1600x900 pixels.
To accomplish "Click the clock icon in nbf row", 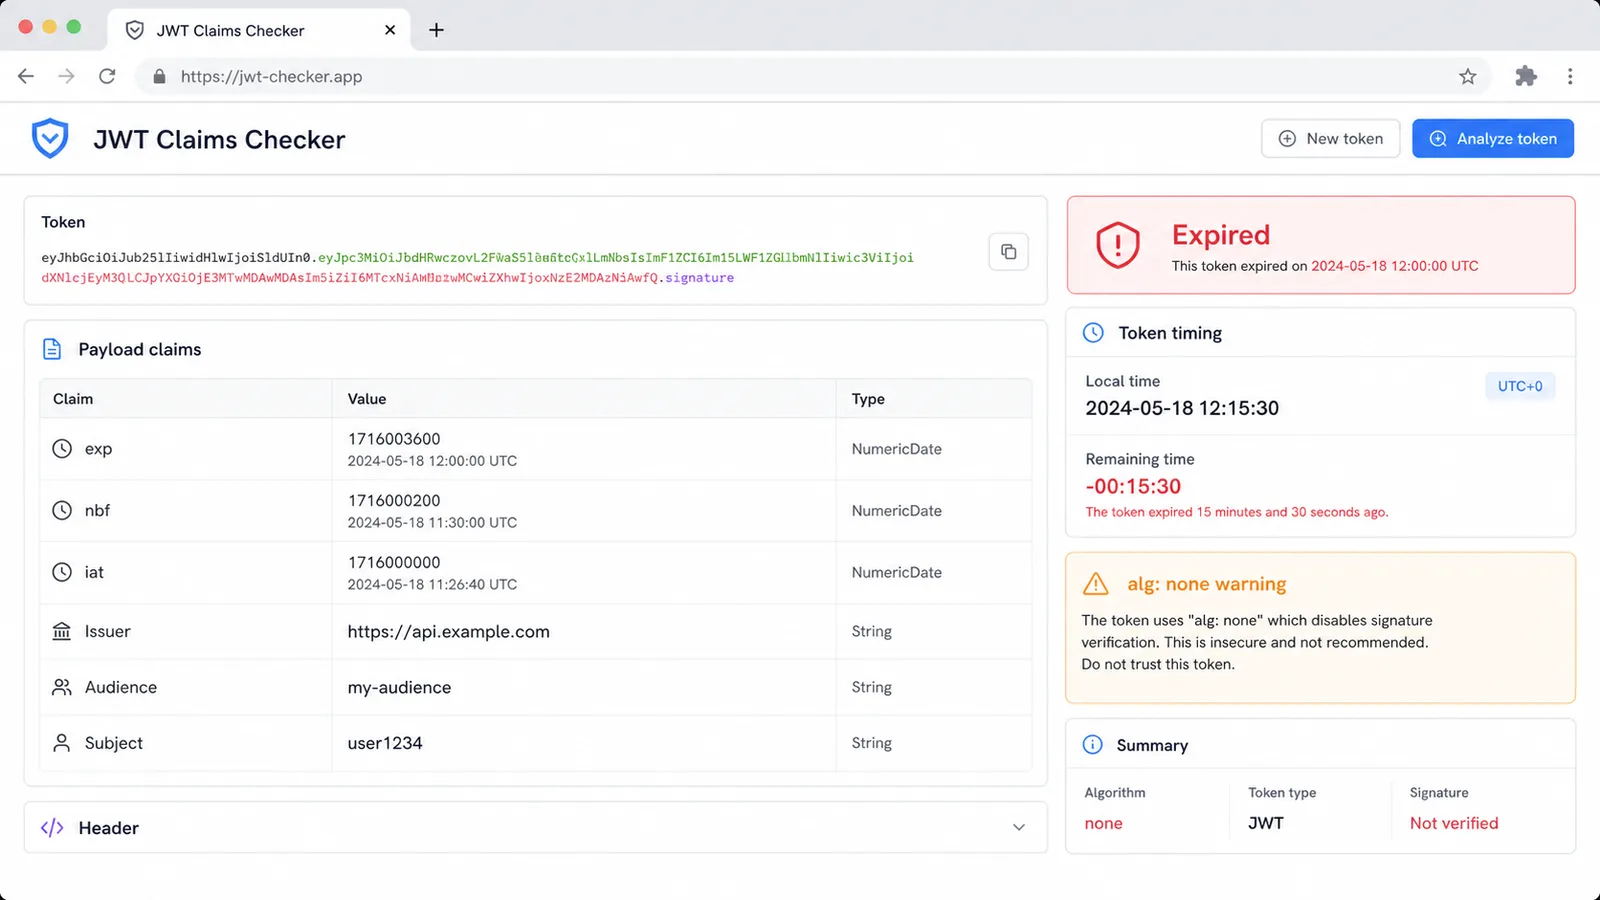I will pyautogui.click(x=62, y=510).
